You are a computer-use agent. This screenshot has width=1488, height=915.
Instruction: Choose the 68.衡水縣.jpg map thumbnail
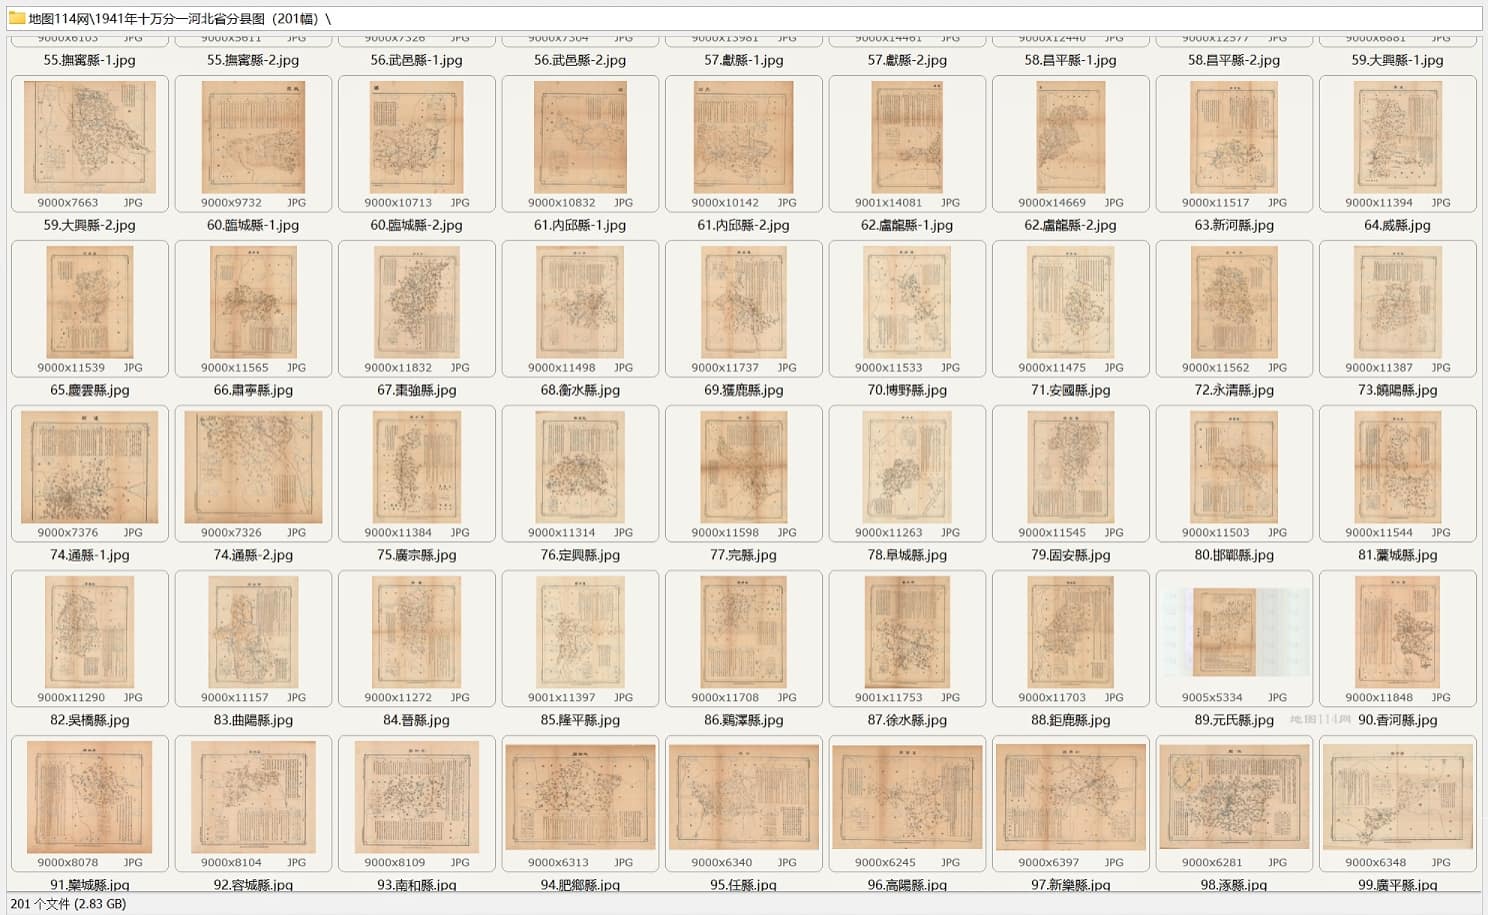tap(580, 303)
